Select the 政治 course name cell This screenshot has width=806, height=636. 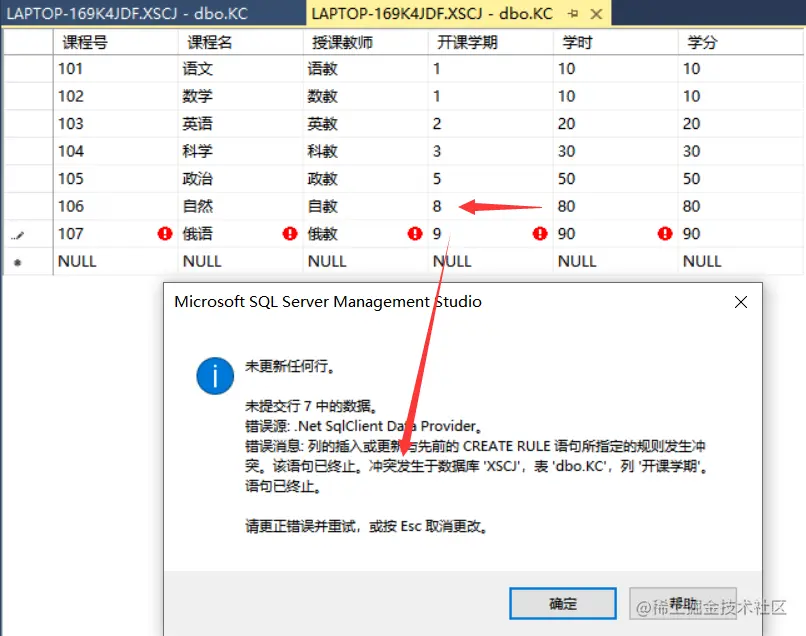tap(241, 179)
